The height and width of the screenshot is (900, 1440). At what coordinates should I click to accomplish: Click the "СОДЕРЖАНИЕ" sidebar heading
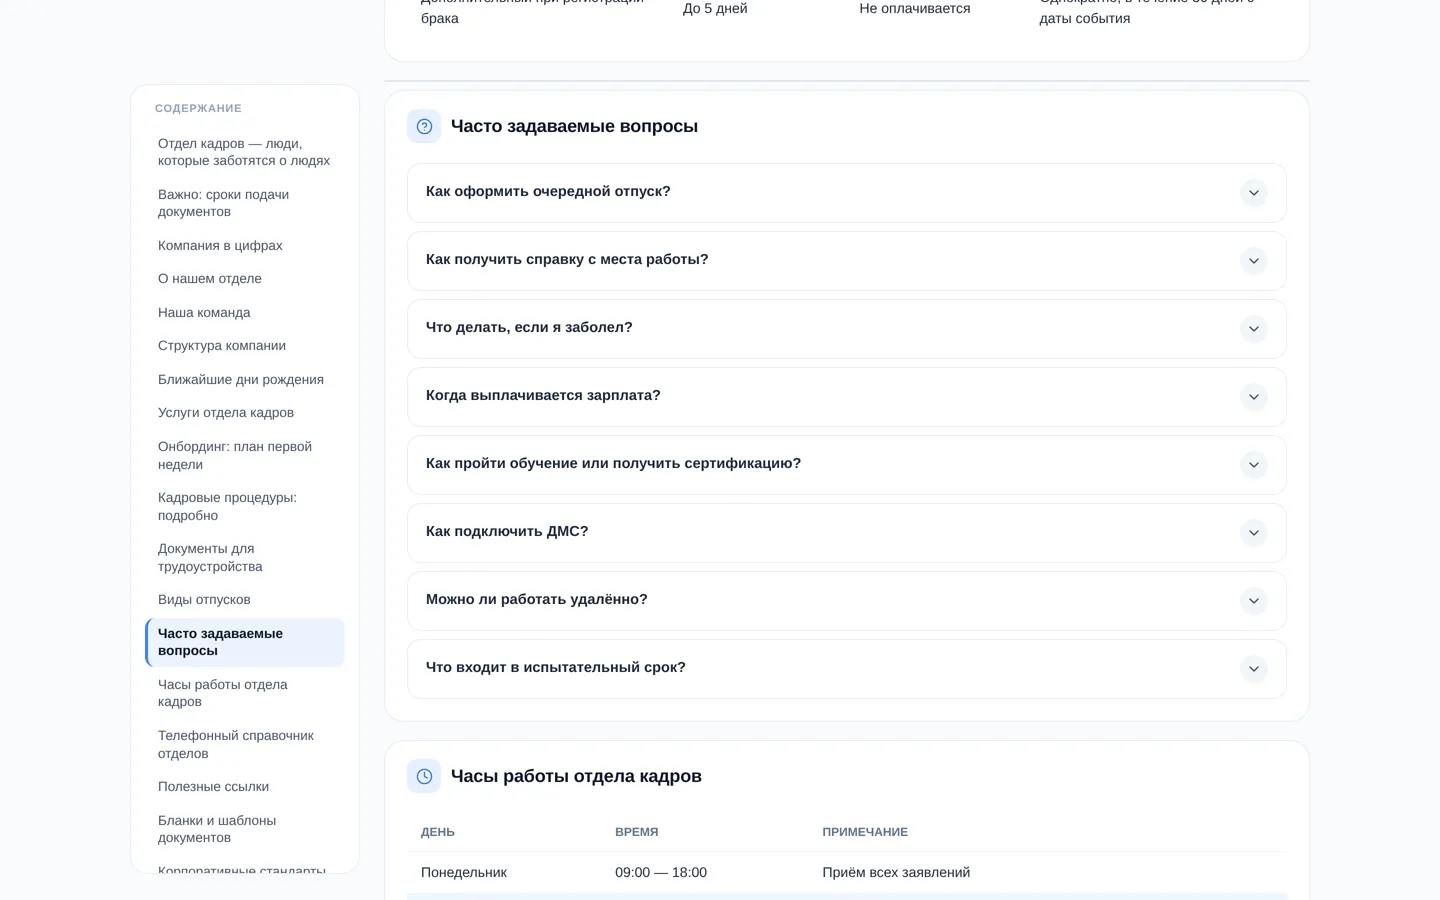pyautogui.click(x=198, y=108)
